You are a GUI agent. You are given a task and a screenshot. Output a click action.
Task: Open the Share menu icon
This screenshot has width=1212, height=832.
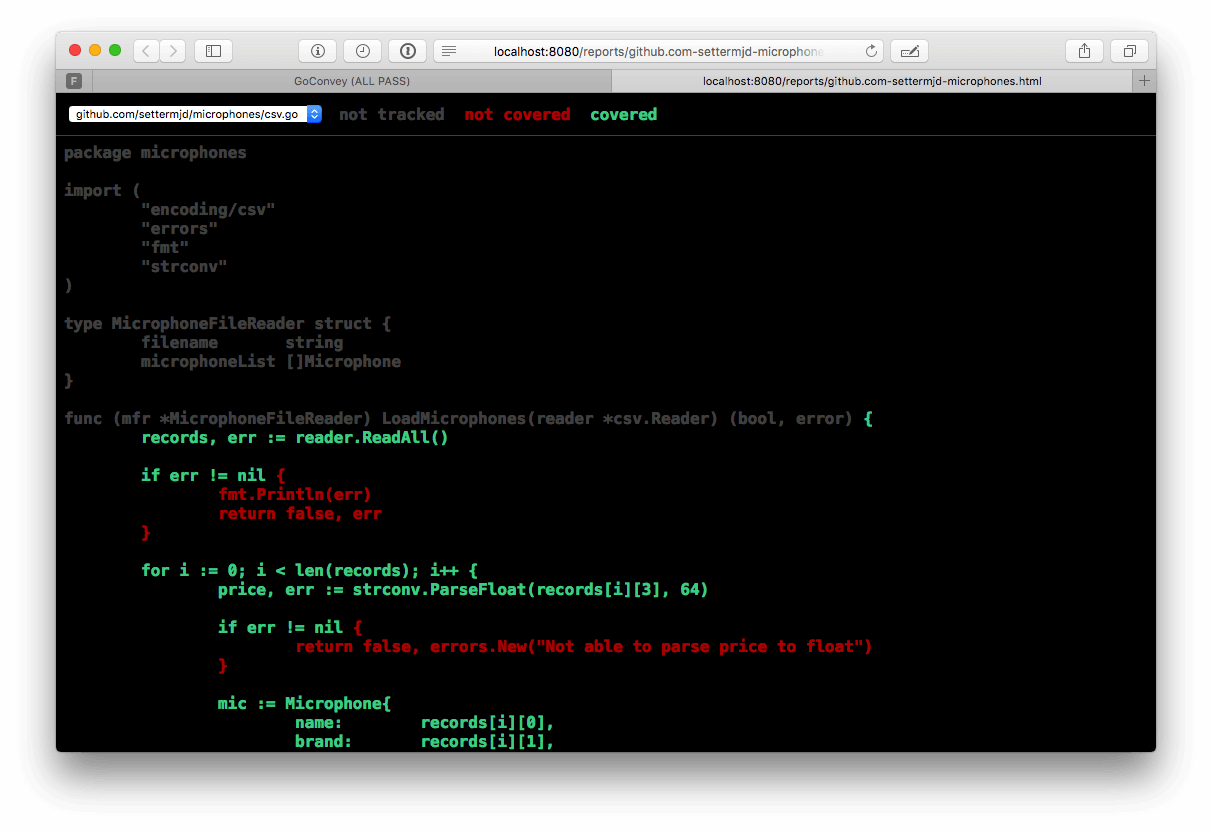tap(1084, 51)
